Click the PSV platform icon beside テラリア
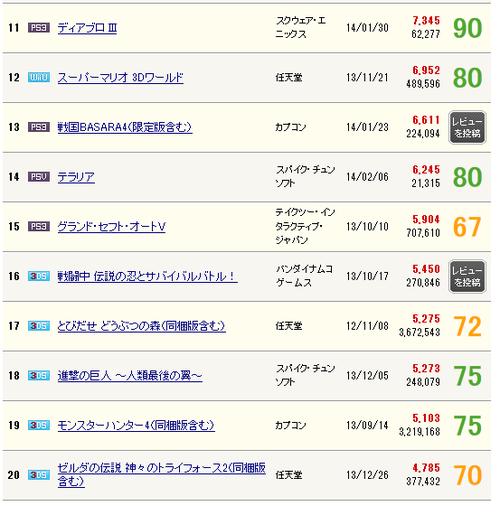Image resolution: width=500 pixels, height=506 pixels. click(39, 177)
